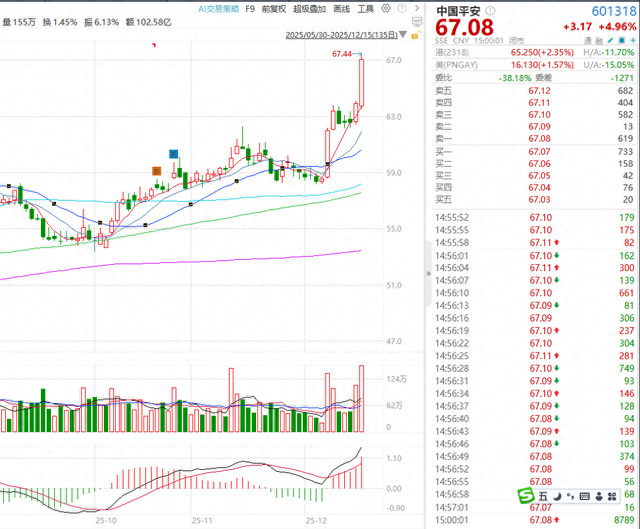The image size is (640, 529).
Task: Click the user avatar icon on the IME bar
Action: click(x=599, y=496)
